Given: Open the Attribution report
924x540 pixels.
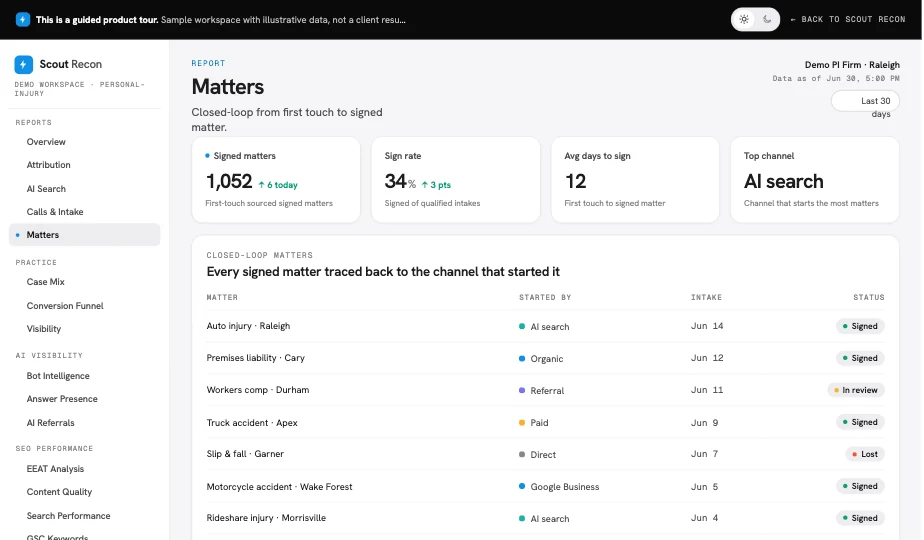Looking at the screenshot, I should 48,165.
